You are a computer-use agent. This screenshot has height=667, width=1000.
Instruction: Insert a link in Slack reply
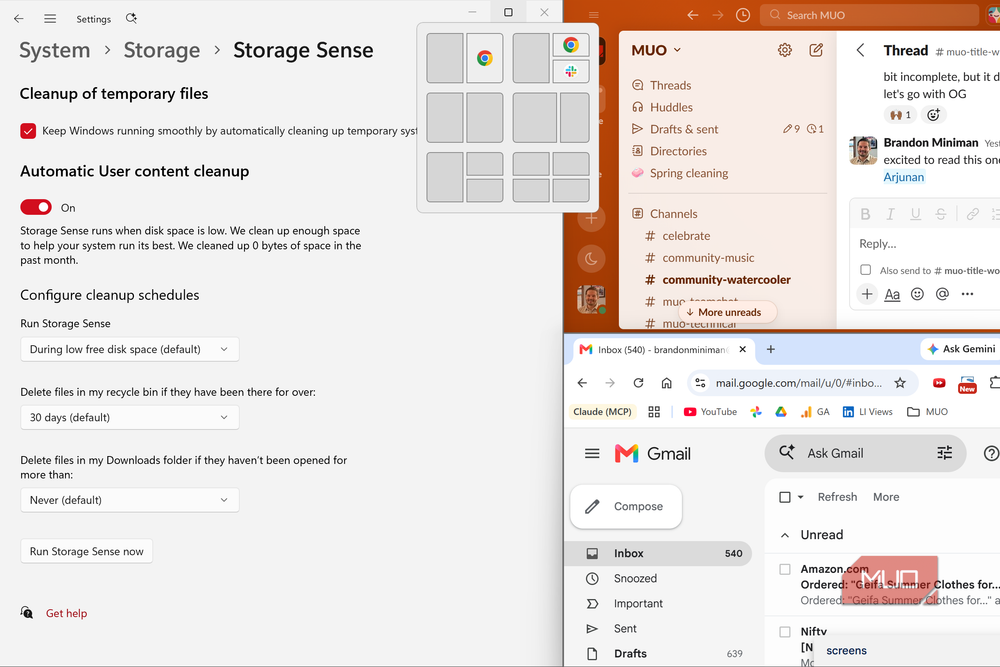click(972, 214)
